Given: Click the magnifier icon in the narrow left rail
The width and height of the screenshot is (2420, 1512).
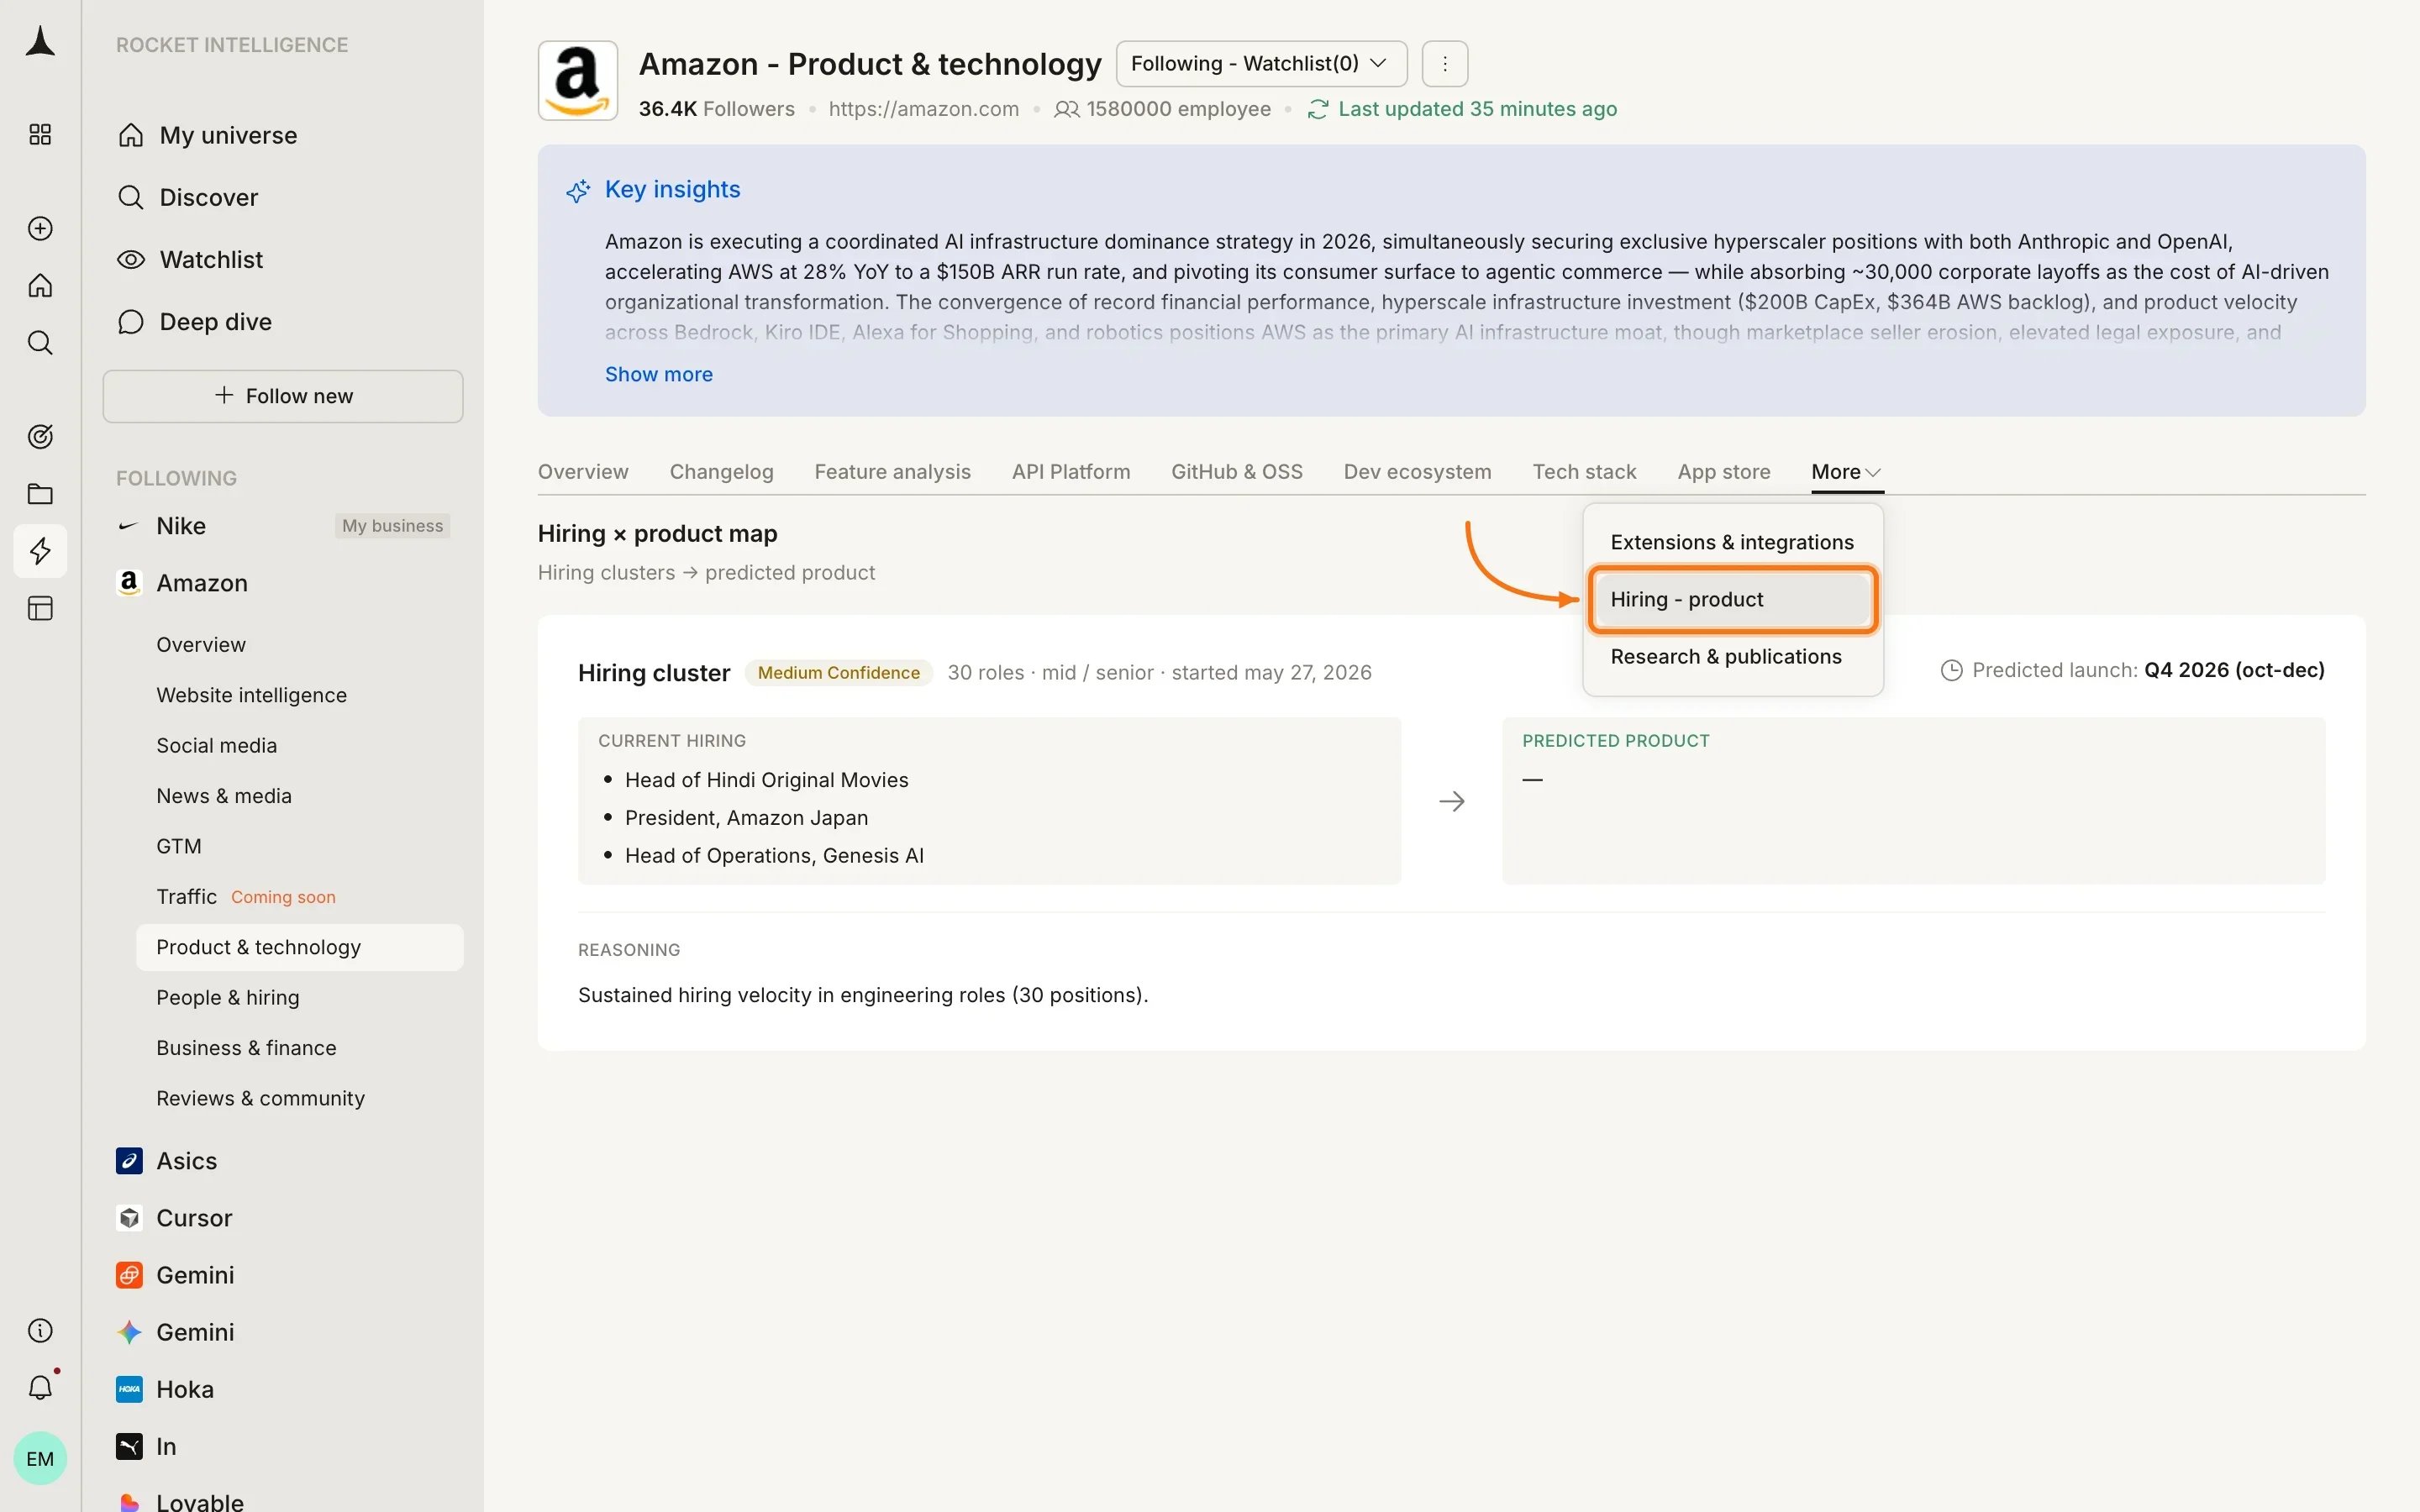Looking at the screenshot, I should 40,343.
